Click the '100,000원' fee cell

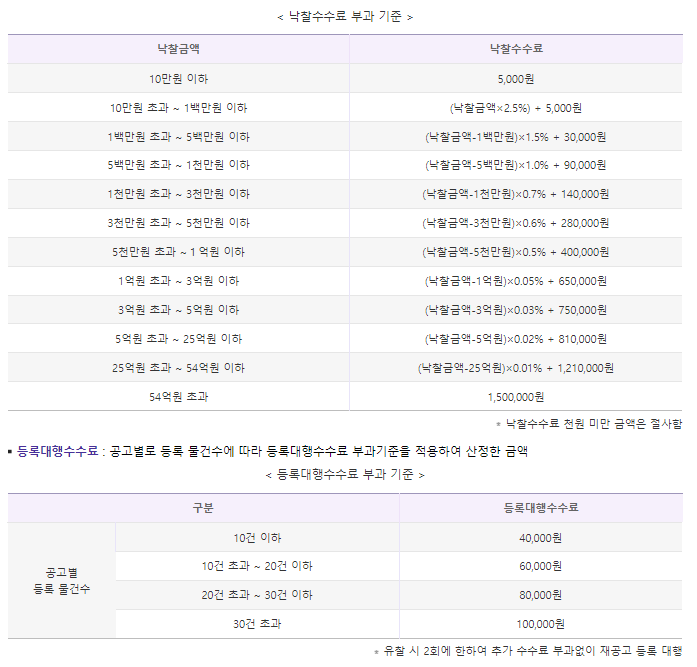point(541,624)
